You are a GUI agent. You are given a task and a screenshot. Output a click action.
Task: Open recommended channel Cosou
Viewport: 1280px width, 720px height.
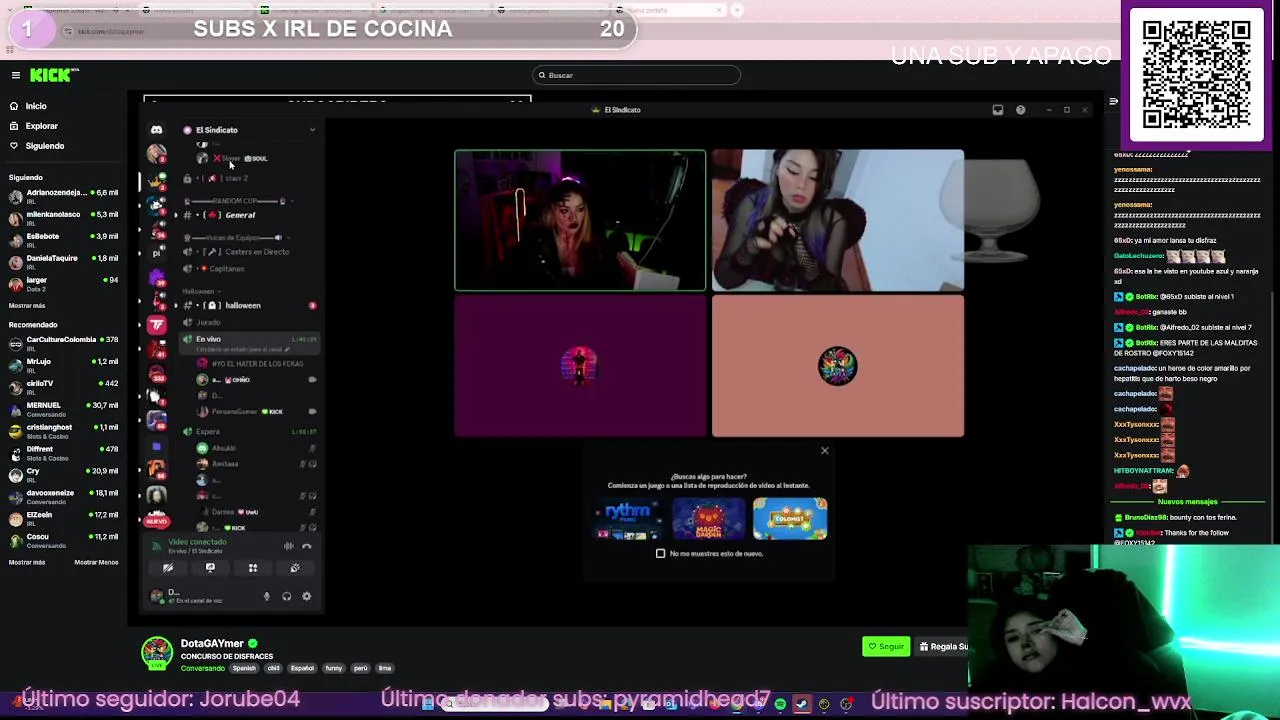coord(63,539)
